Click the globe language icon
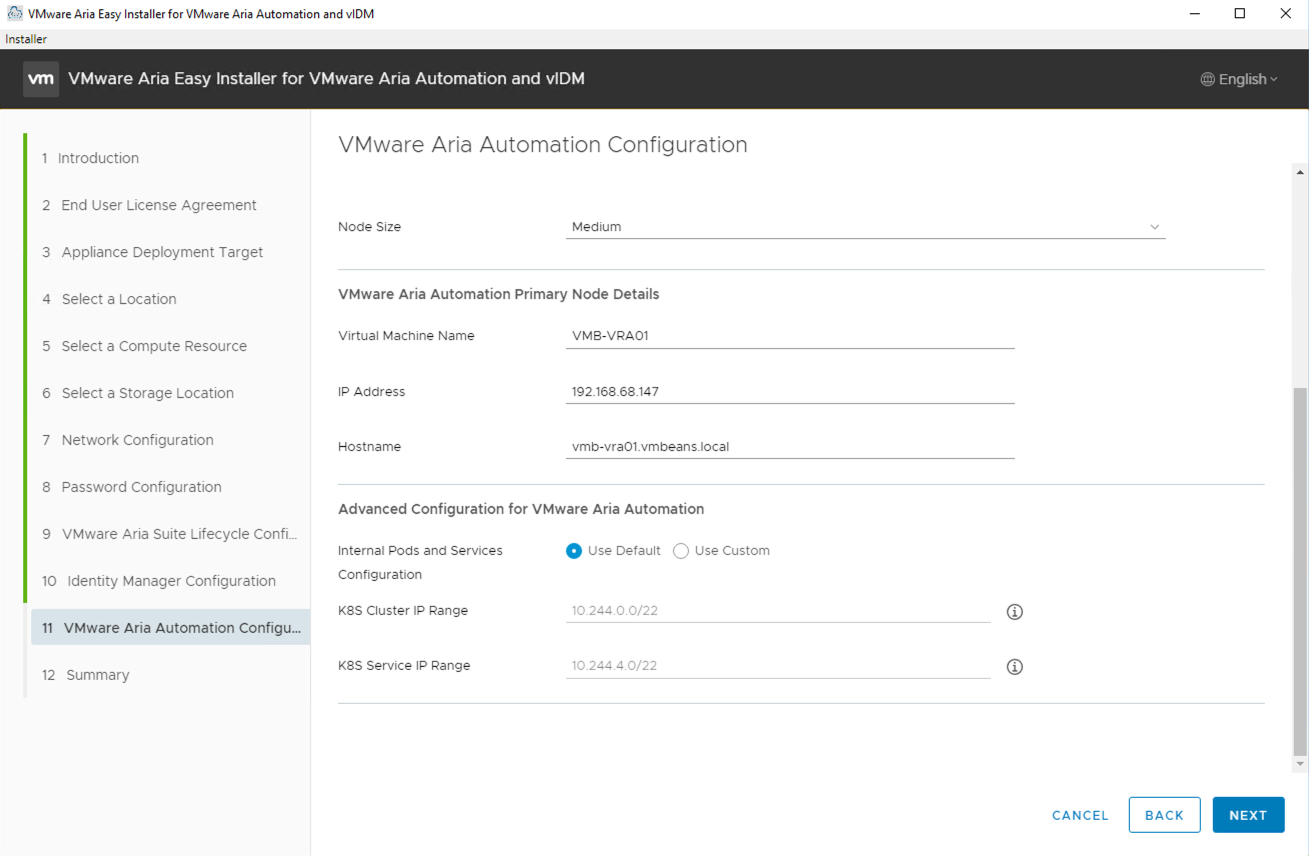Image resolution: width=1309 pixels, height=856 pixels. click(x=1208, y=79)
